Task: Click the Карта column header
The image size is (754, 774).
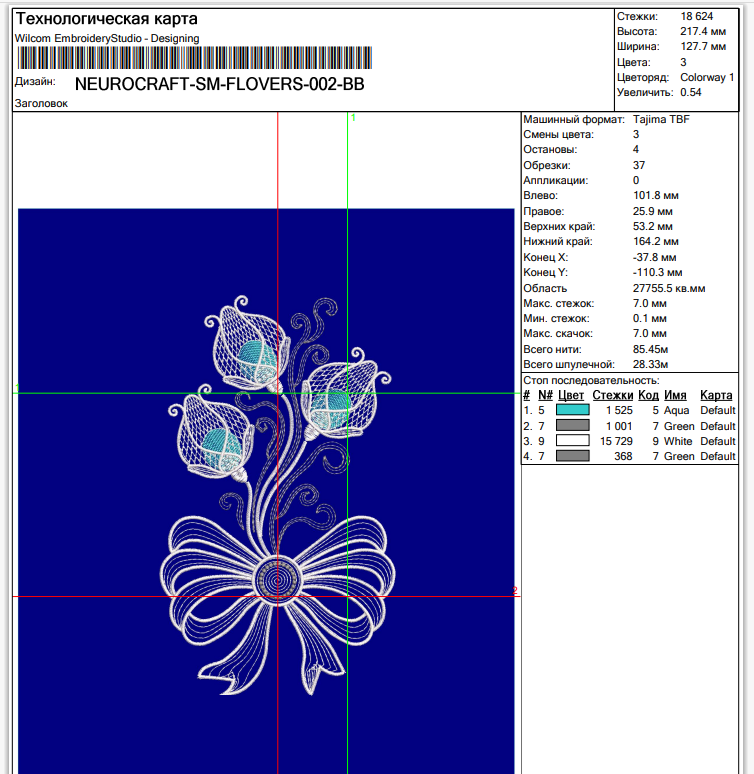Action: [x=716, y=395]
